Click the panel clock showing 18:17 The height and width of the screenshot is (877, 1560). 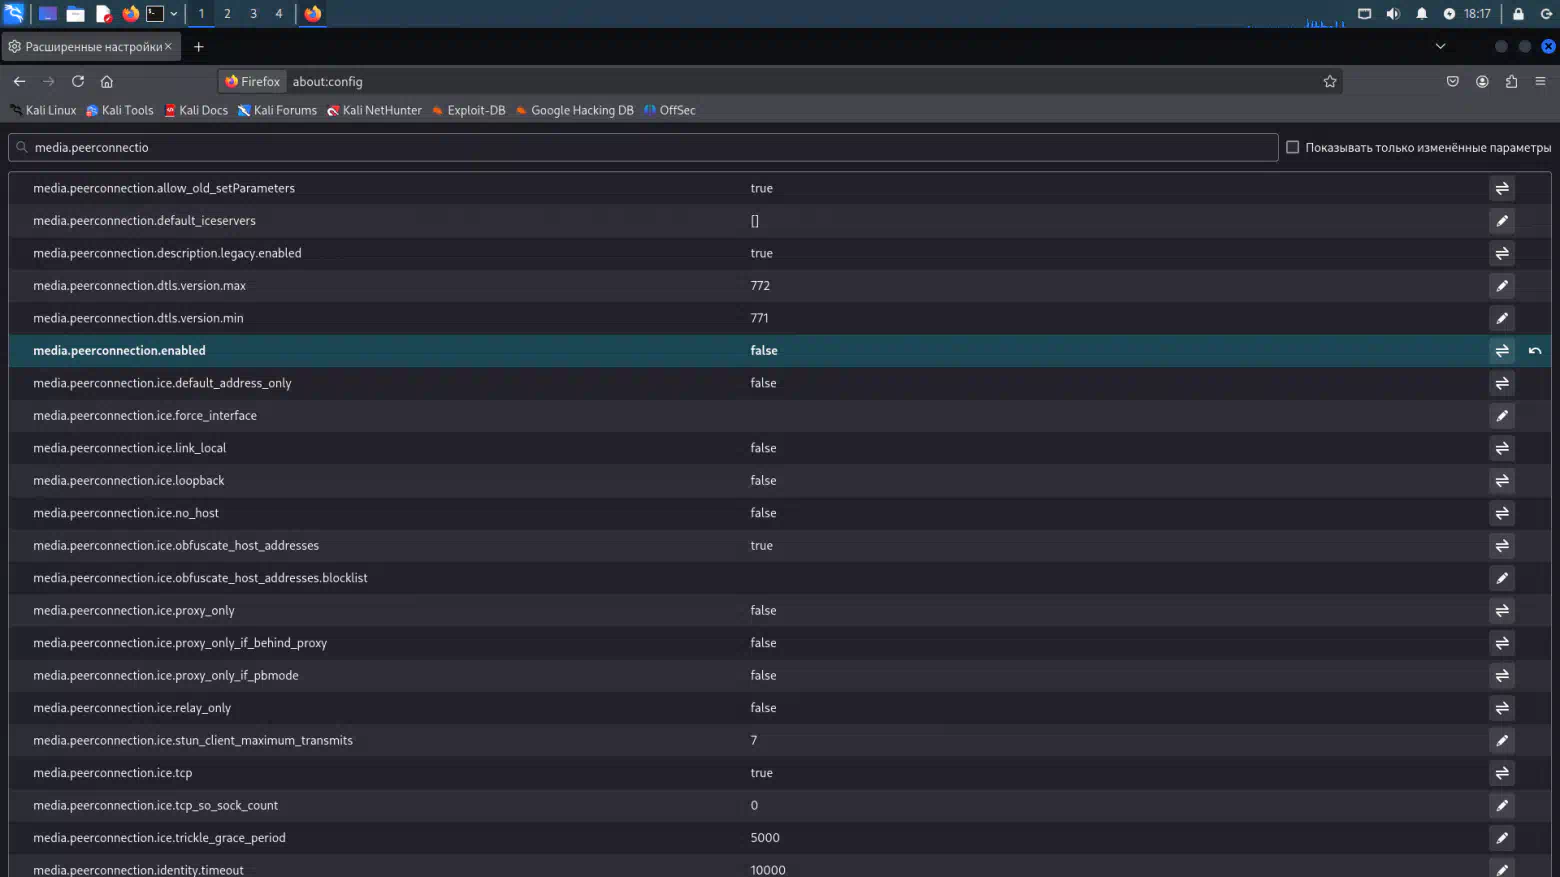(x=1477, y=14)
